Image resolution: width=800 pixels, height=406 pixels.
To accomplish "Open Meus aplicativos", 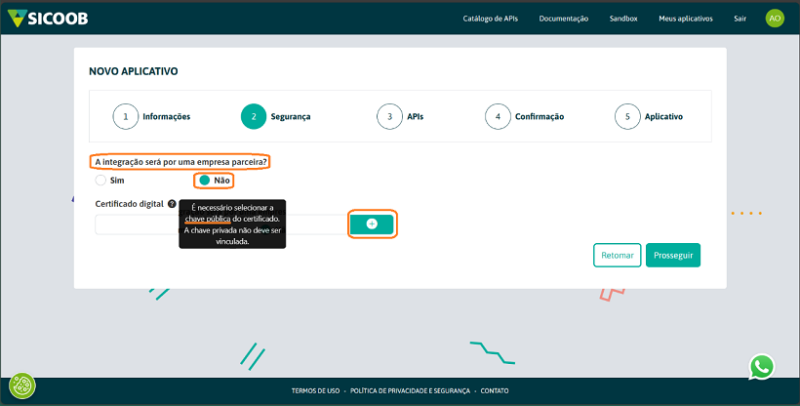I will point(685,18).
